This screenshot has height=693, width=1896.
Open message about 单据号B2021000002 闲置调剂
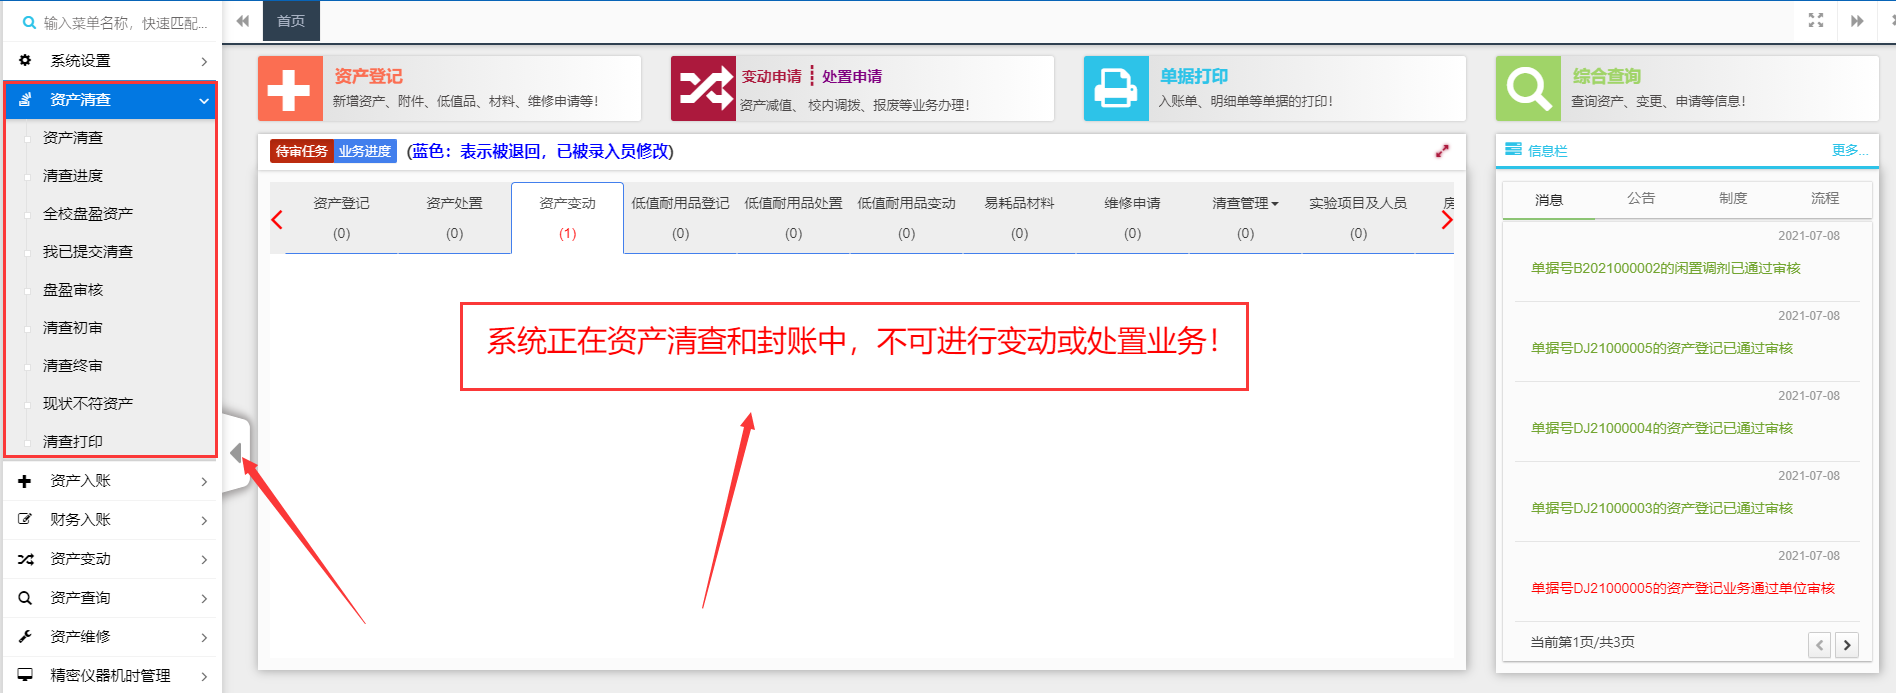1665,268
